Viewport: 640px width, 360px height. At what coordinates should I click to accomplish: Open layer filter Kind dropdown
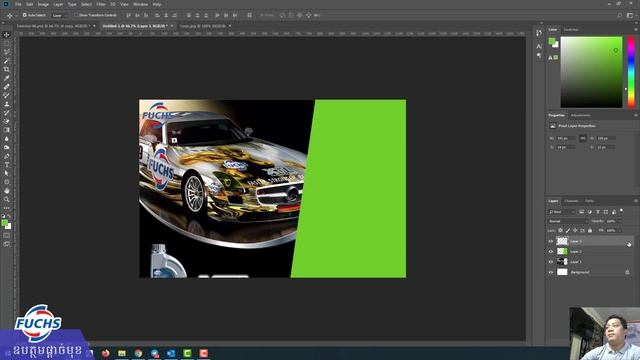tap(562, 212)
